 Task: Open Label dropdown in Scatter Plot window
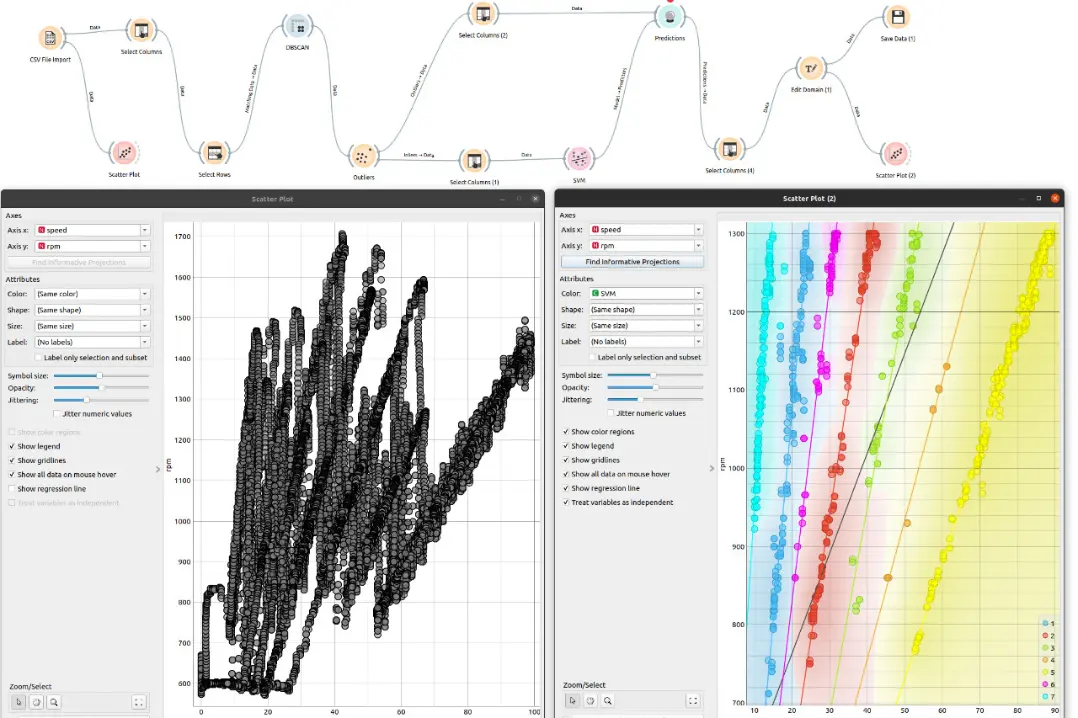click(x=93, y=342)
